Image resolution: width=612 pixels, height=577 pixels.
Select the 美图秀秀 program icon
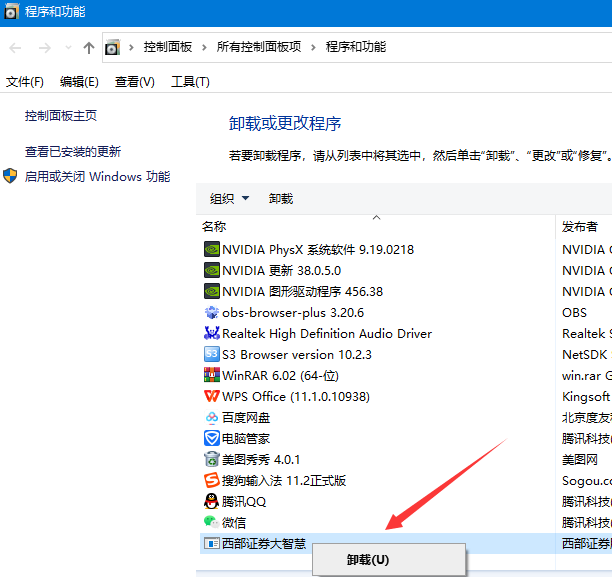211,459
